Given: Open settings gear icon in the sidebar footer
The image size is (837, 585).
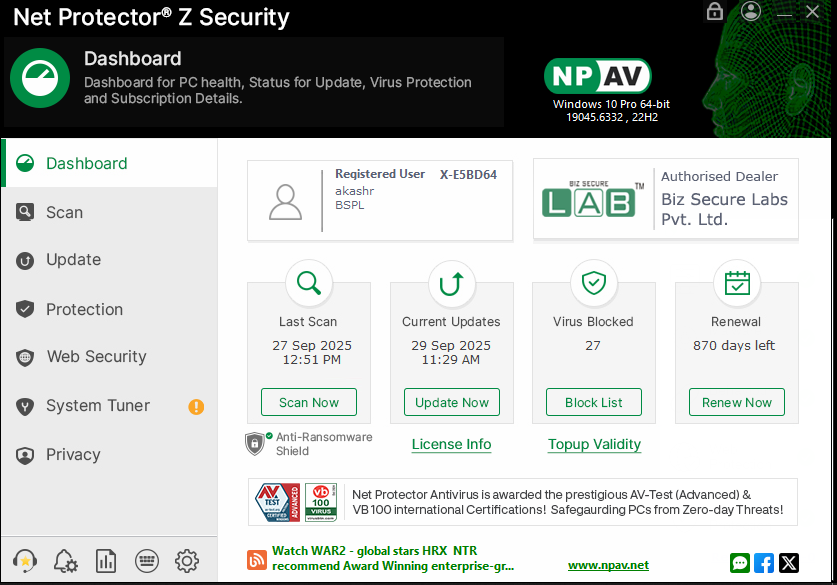Looking at the screenshot, I should pyautogui.click(x=187, y=561).
